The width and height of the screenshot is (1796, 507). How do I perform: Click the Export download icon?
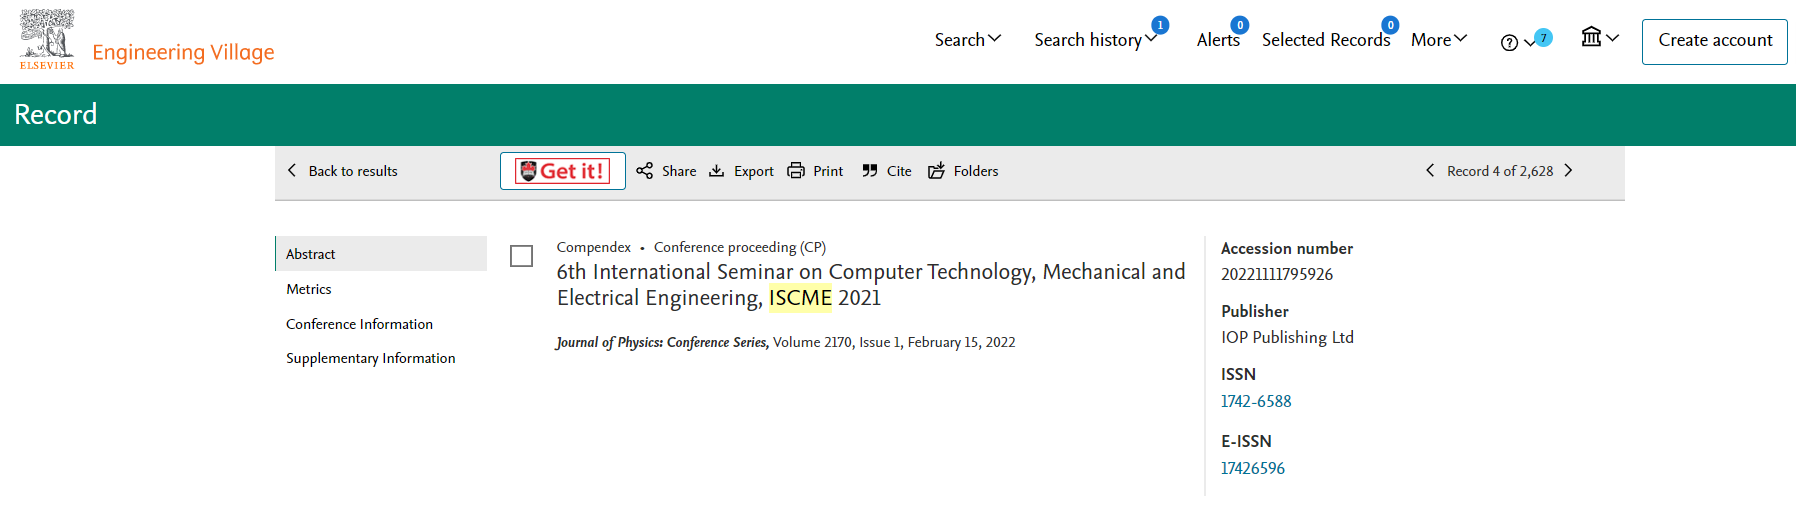[716, 170]
